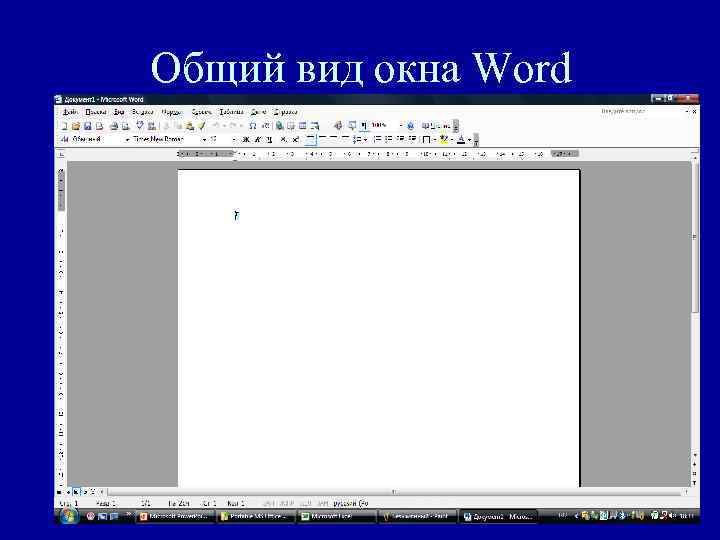Open the Сервис menu
This screenshot has width=720, height=540.
tap(202, 112)
